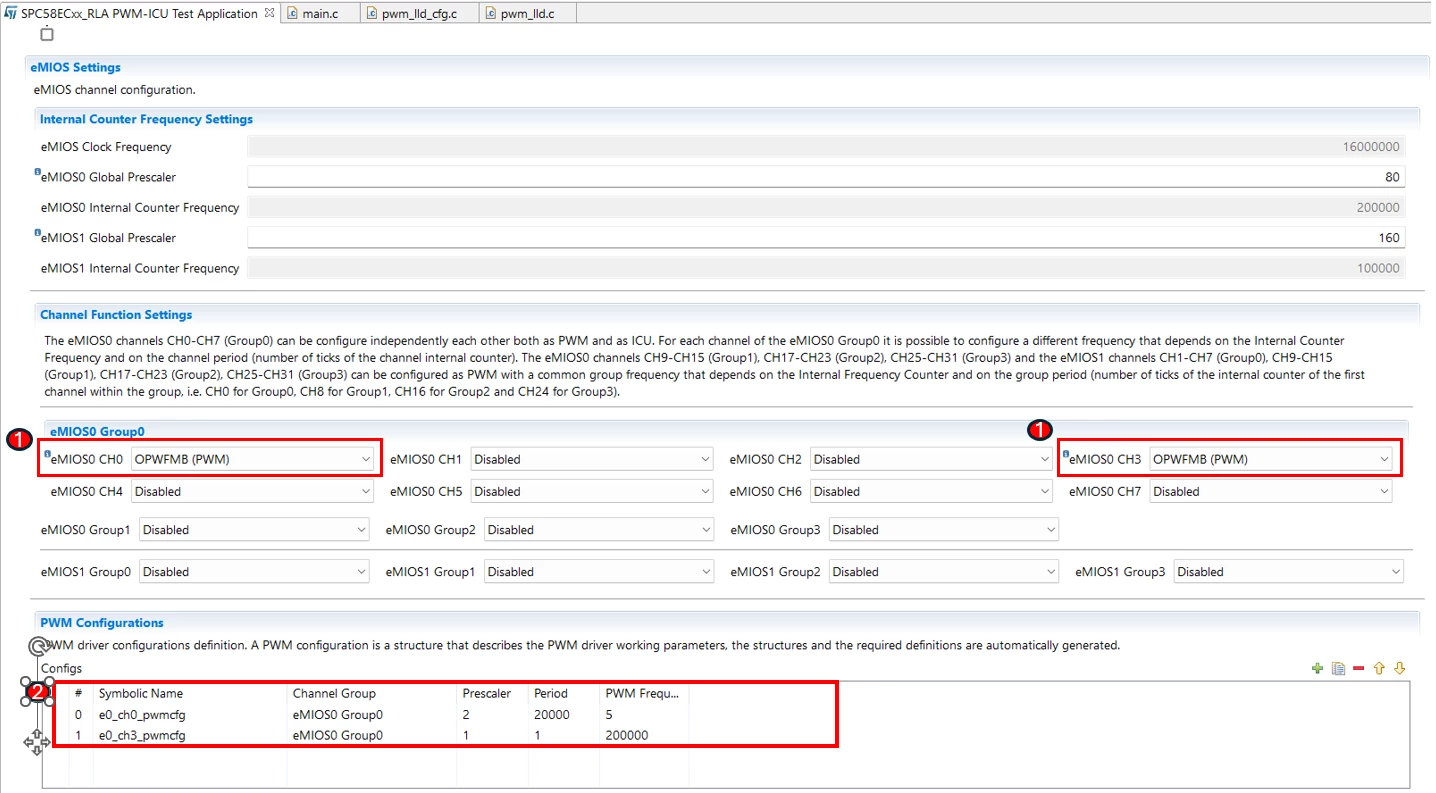The height and width of the screenshot is (793, 1436).
Task: Expand the eMIOS1 Group2 dropdown
Action: point(944,572)
